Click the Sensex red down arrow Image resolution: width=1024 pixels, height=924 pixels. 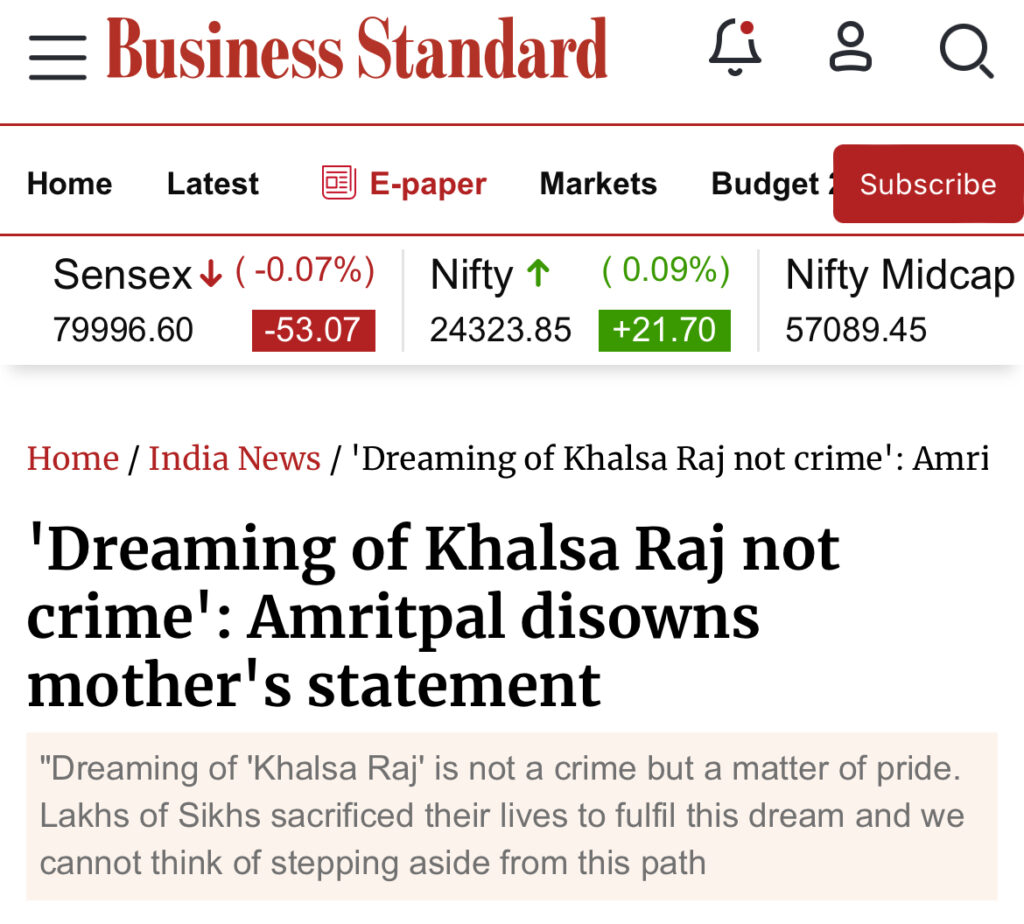click(210, 274)
